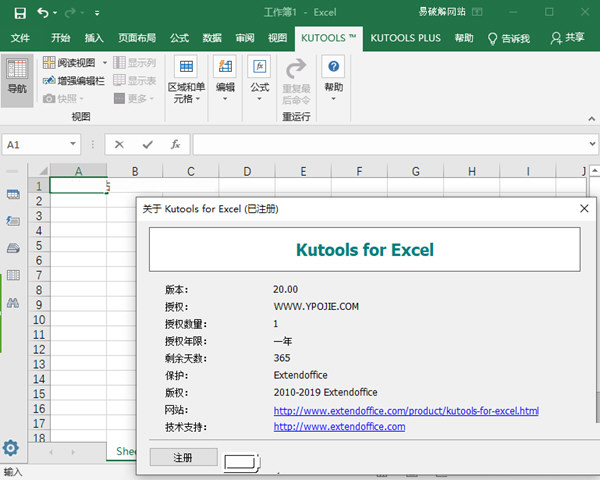
Task: Switch to the 插入 ribbon tab
Action: point(94,38)
